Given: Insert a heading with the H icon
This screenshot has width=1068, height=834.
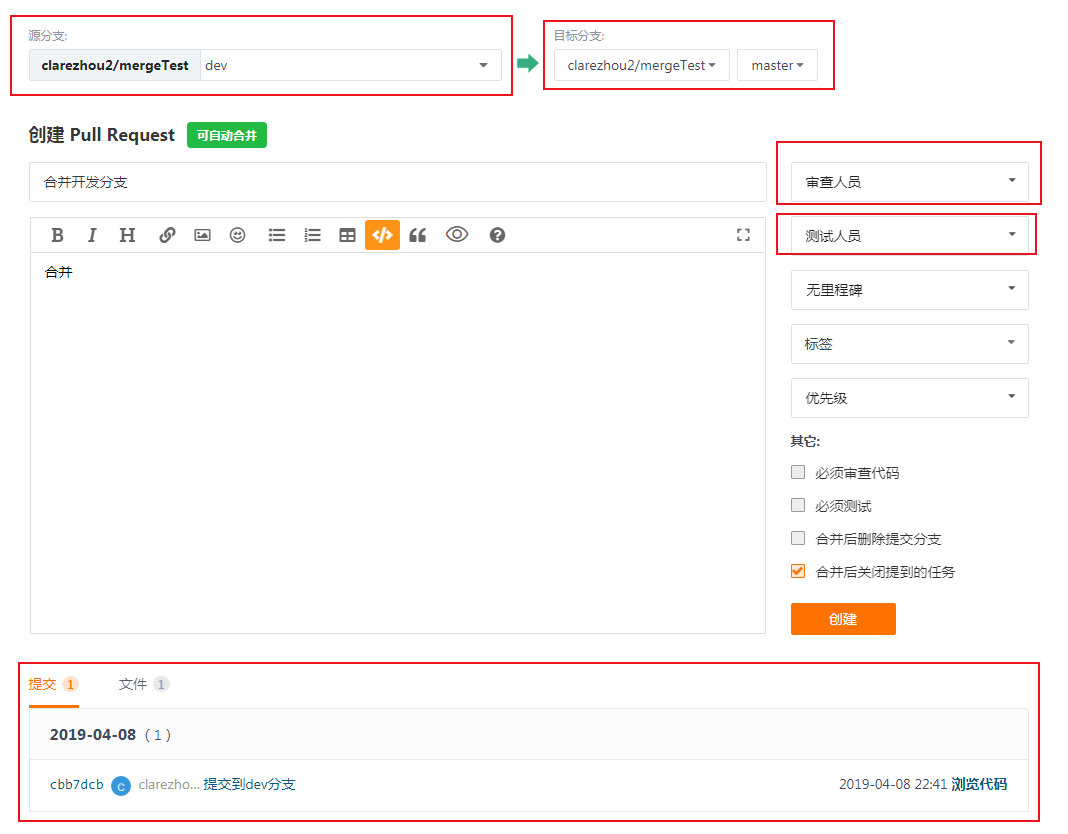Looking at the screenshot, I should coord(127,235).
